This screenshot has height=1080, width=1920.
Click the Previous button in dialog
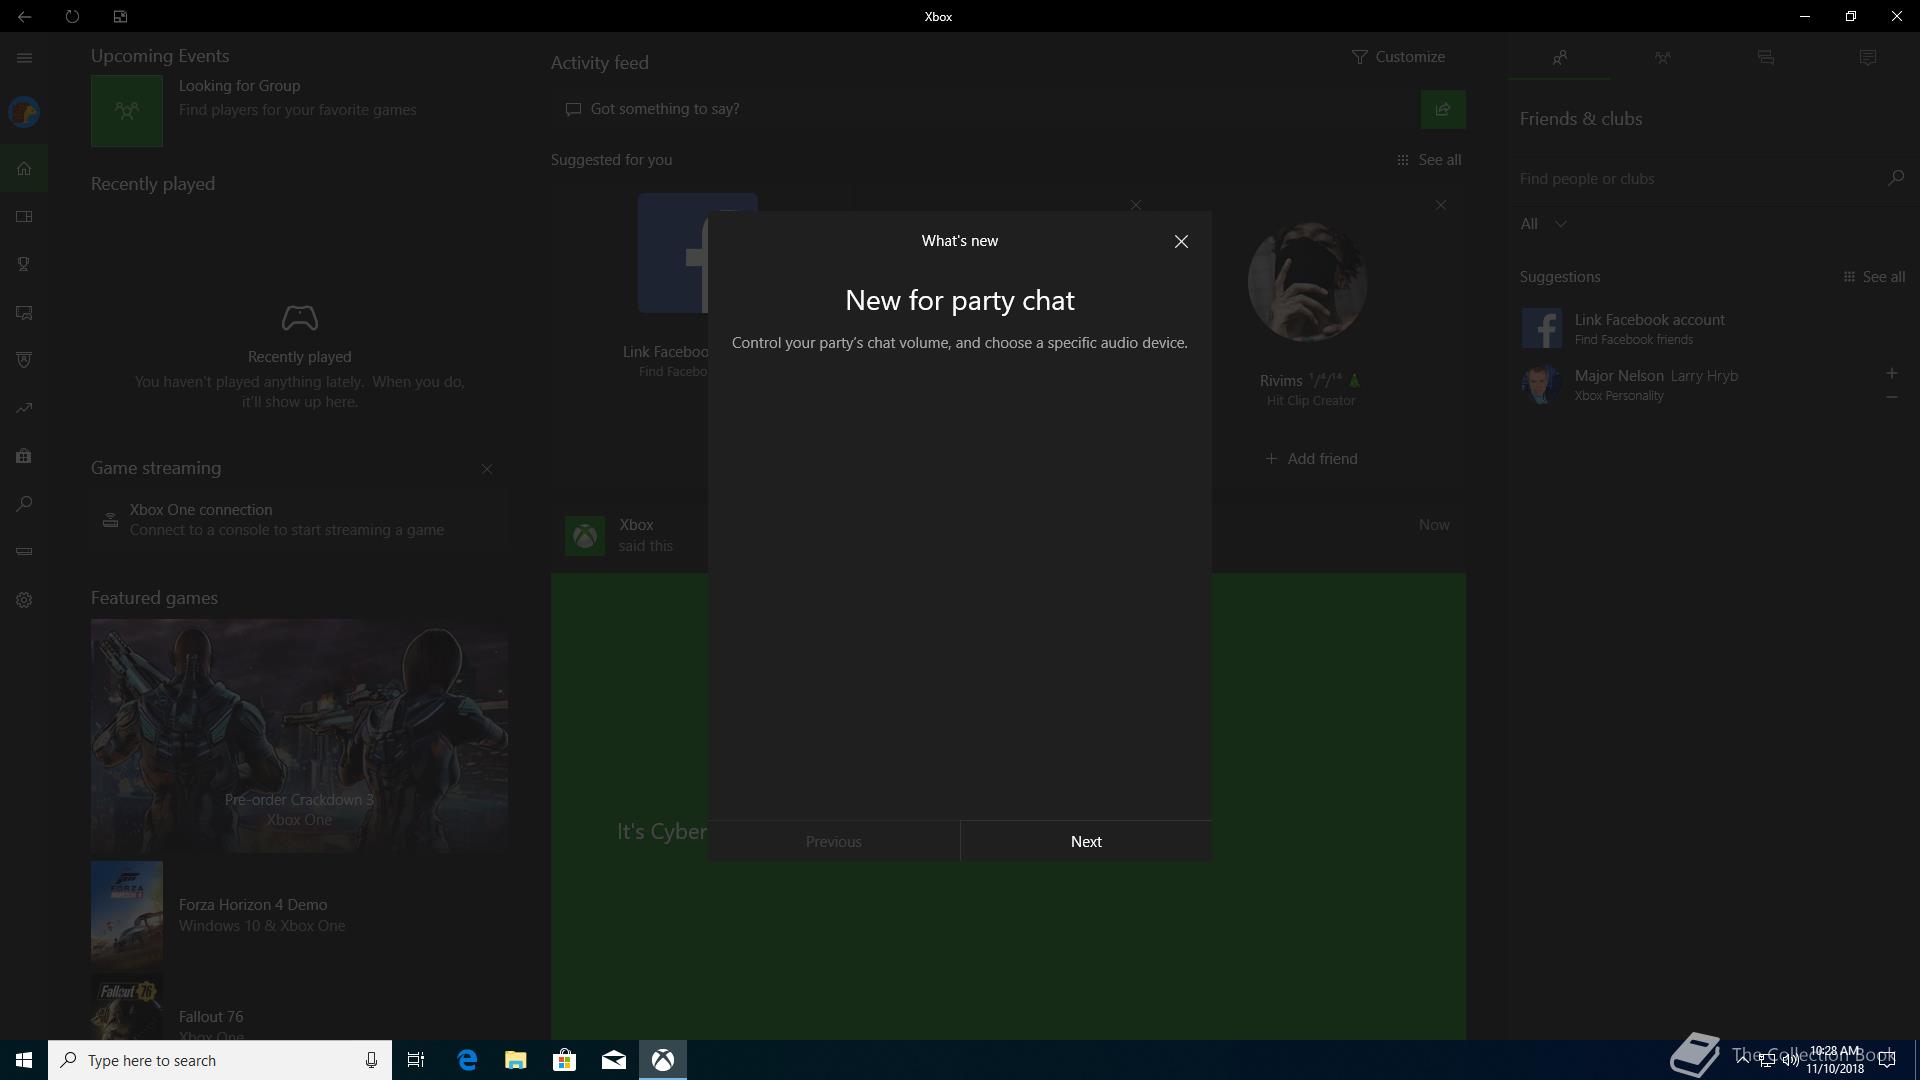pyautogui.click(x=834, y=842)
